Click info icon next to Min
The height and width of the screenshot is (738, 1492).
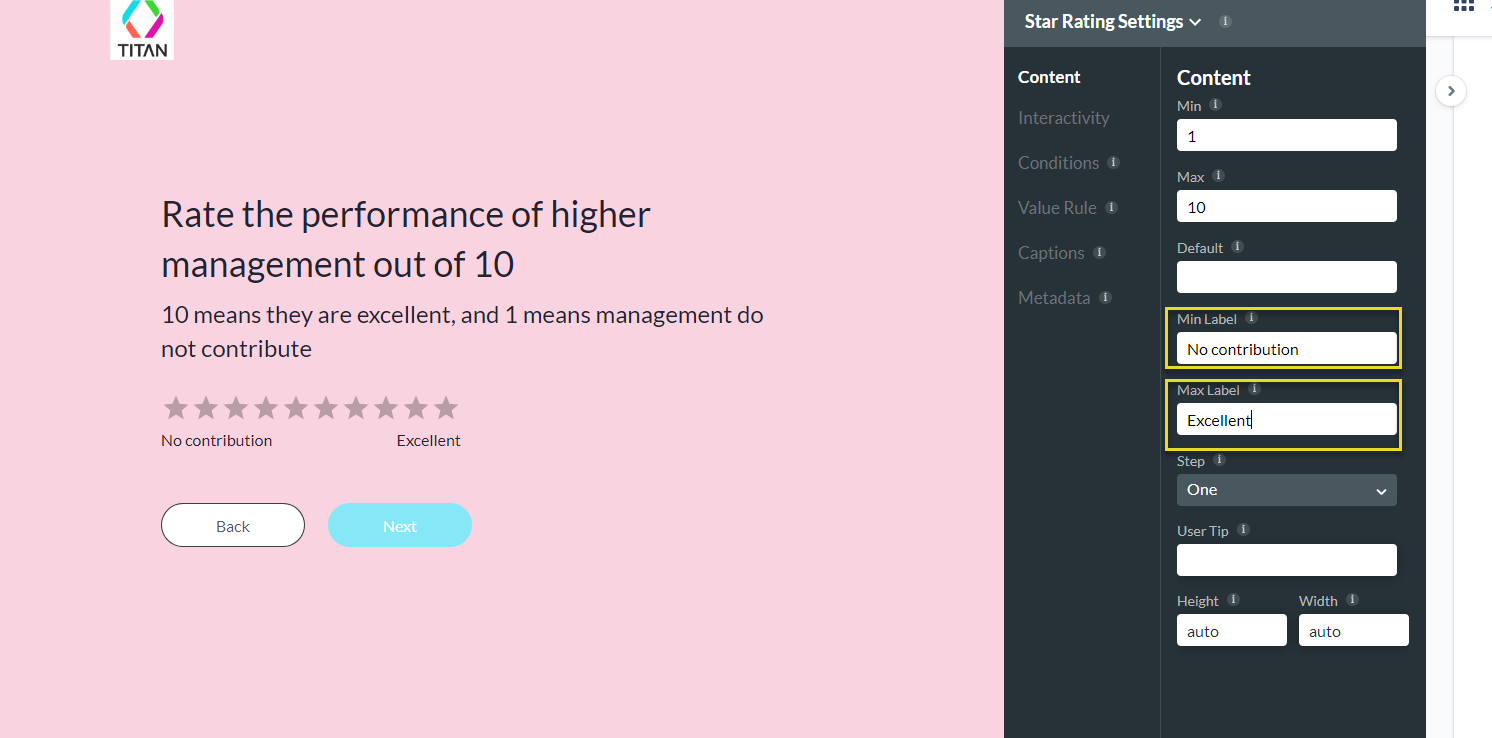pyautogui.click(x=1215, y=104)
